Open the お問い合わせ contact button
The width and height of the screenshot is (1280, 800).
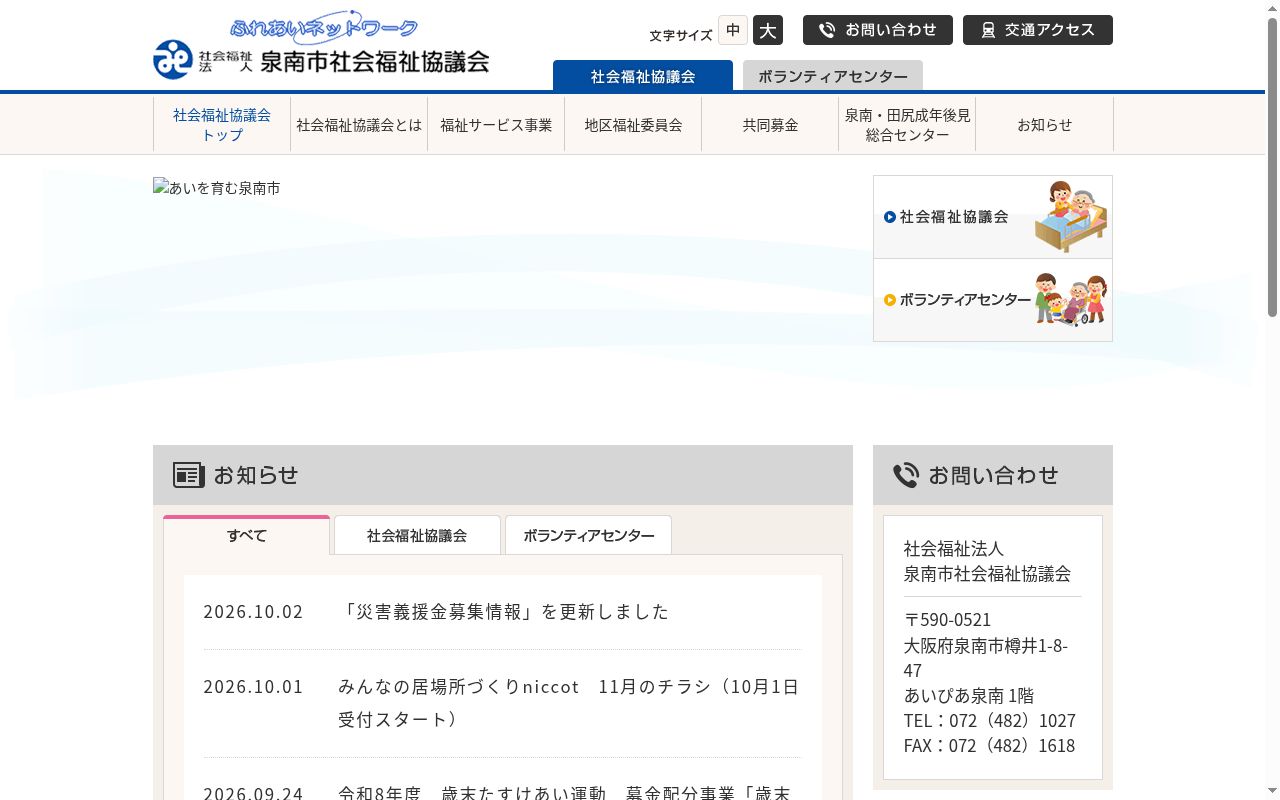tap(878, 30)
